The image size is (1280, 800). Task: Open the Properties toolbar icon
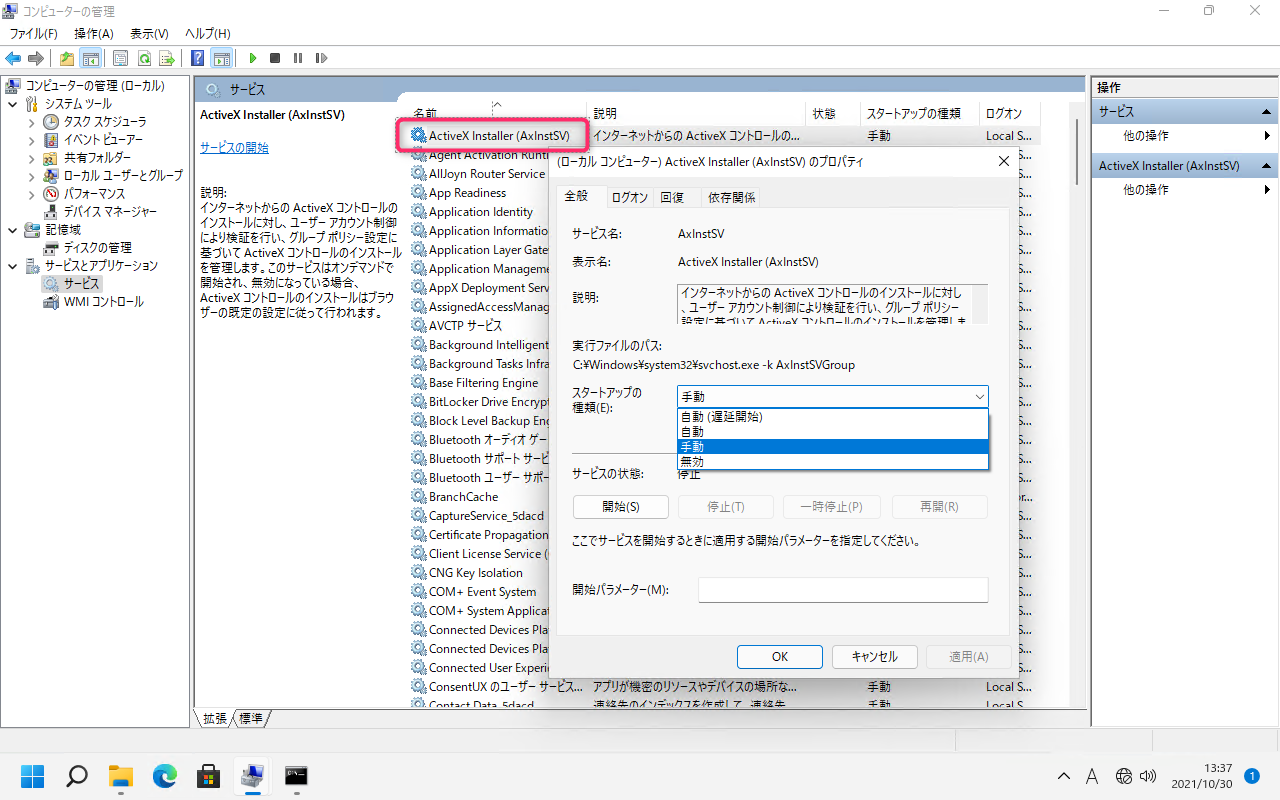click(120, 58)
